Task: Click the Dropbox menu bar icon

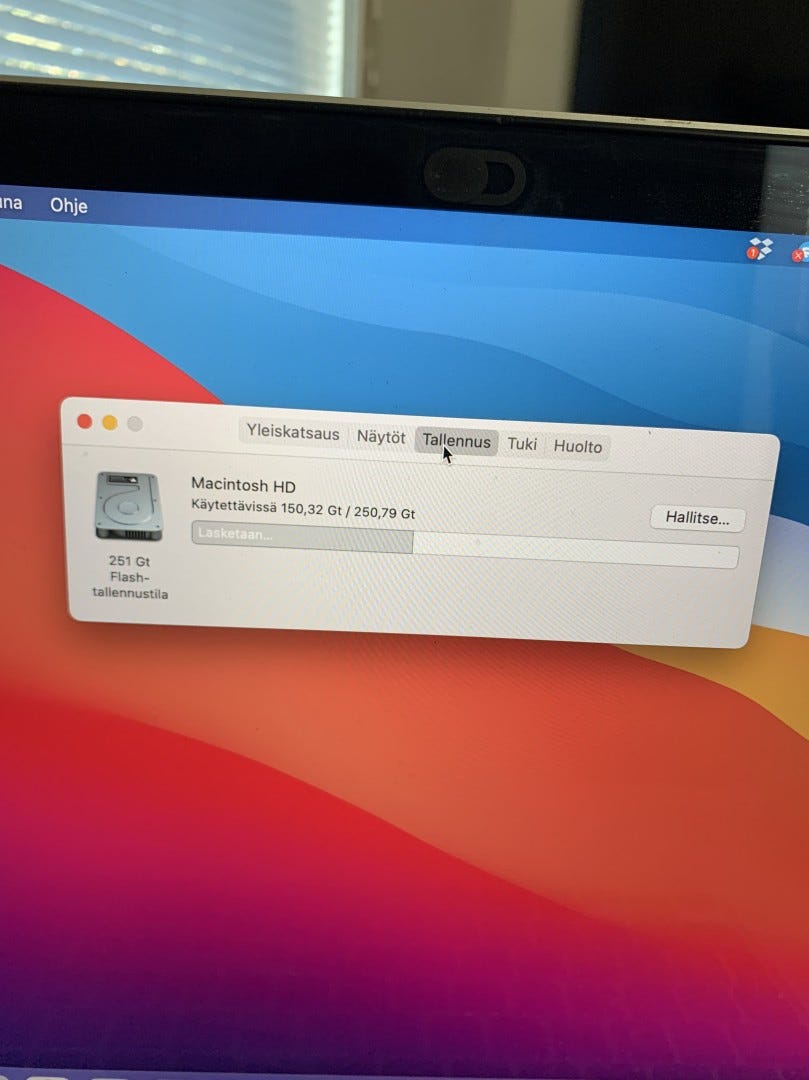Action: click(x=760, y=248)
